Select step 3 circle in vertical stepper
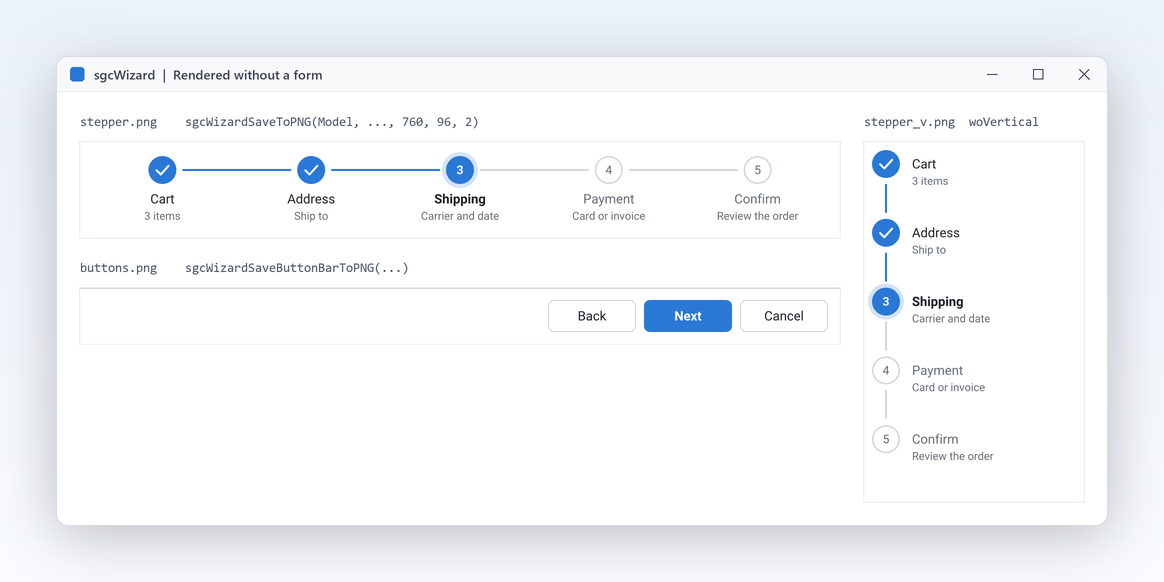1164x582 pixels. pos(886,302)
